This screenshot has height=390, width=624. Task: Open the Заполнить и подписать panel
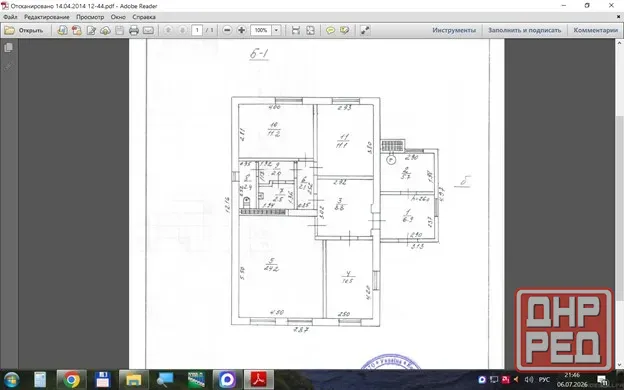pos(525,30)
